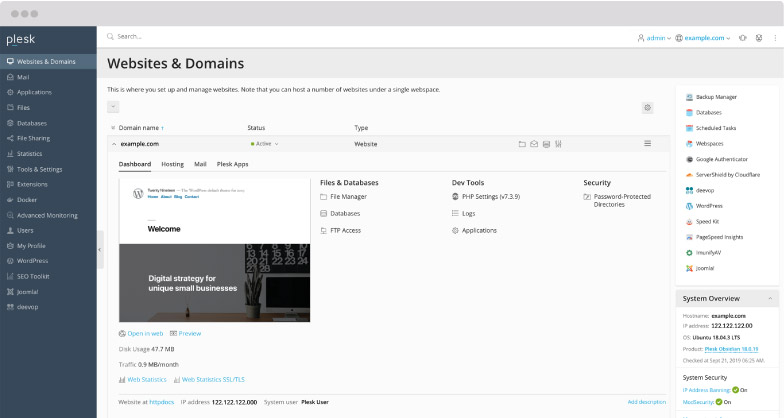Collapse the System Overview panel
The width and height of the screenshot is (784, 418).
pyautogui.click(x=769, y=298)
